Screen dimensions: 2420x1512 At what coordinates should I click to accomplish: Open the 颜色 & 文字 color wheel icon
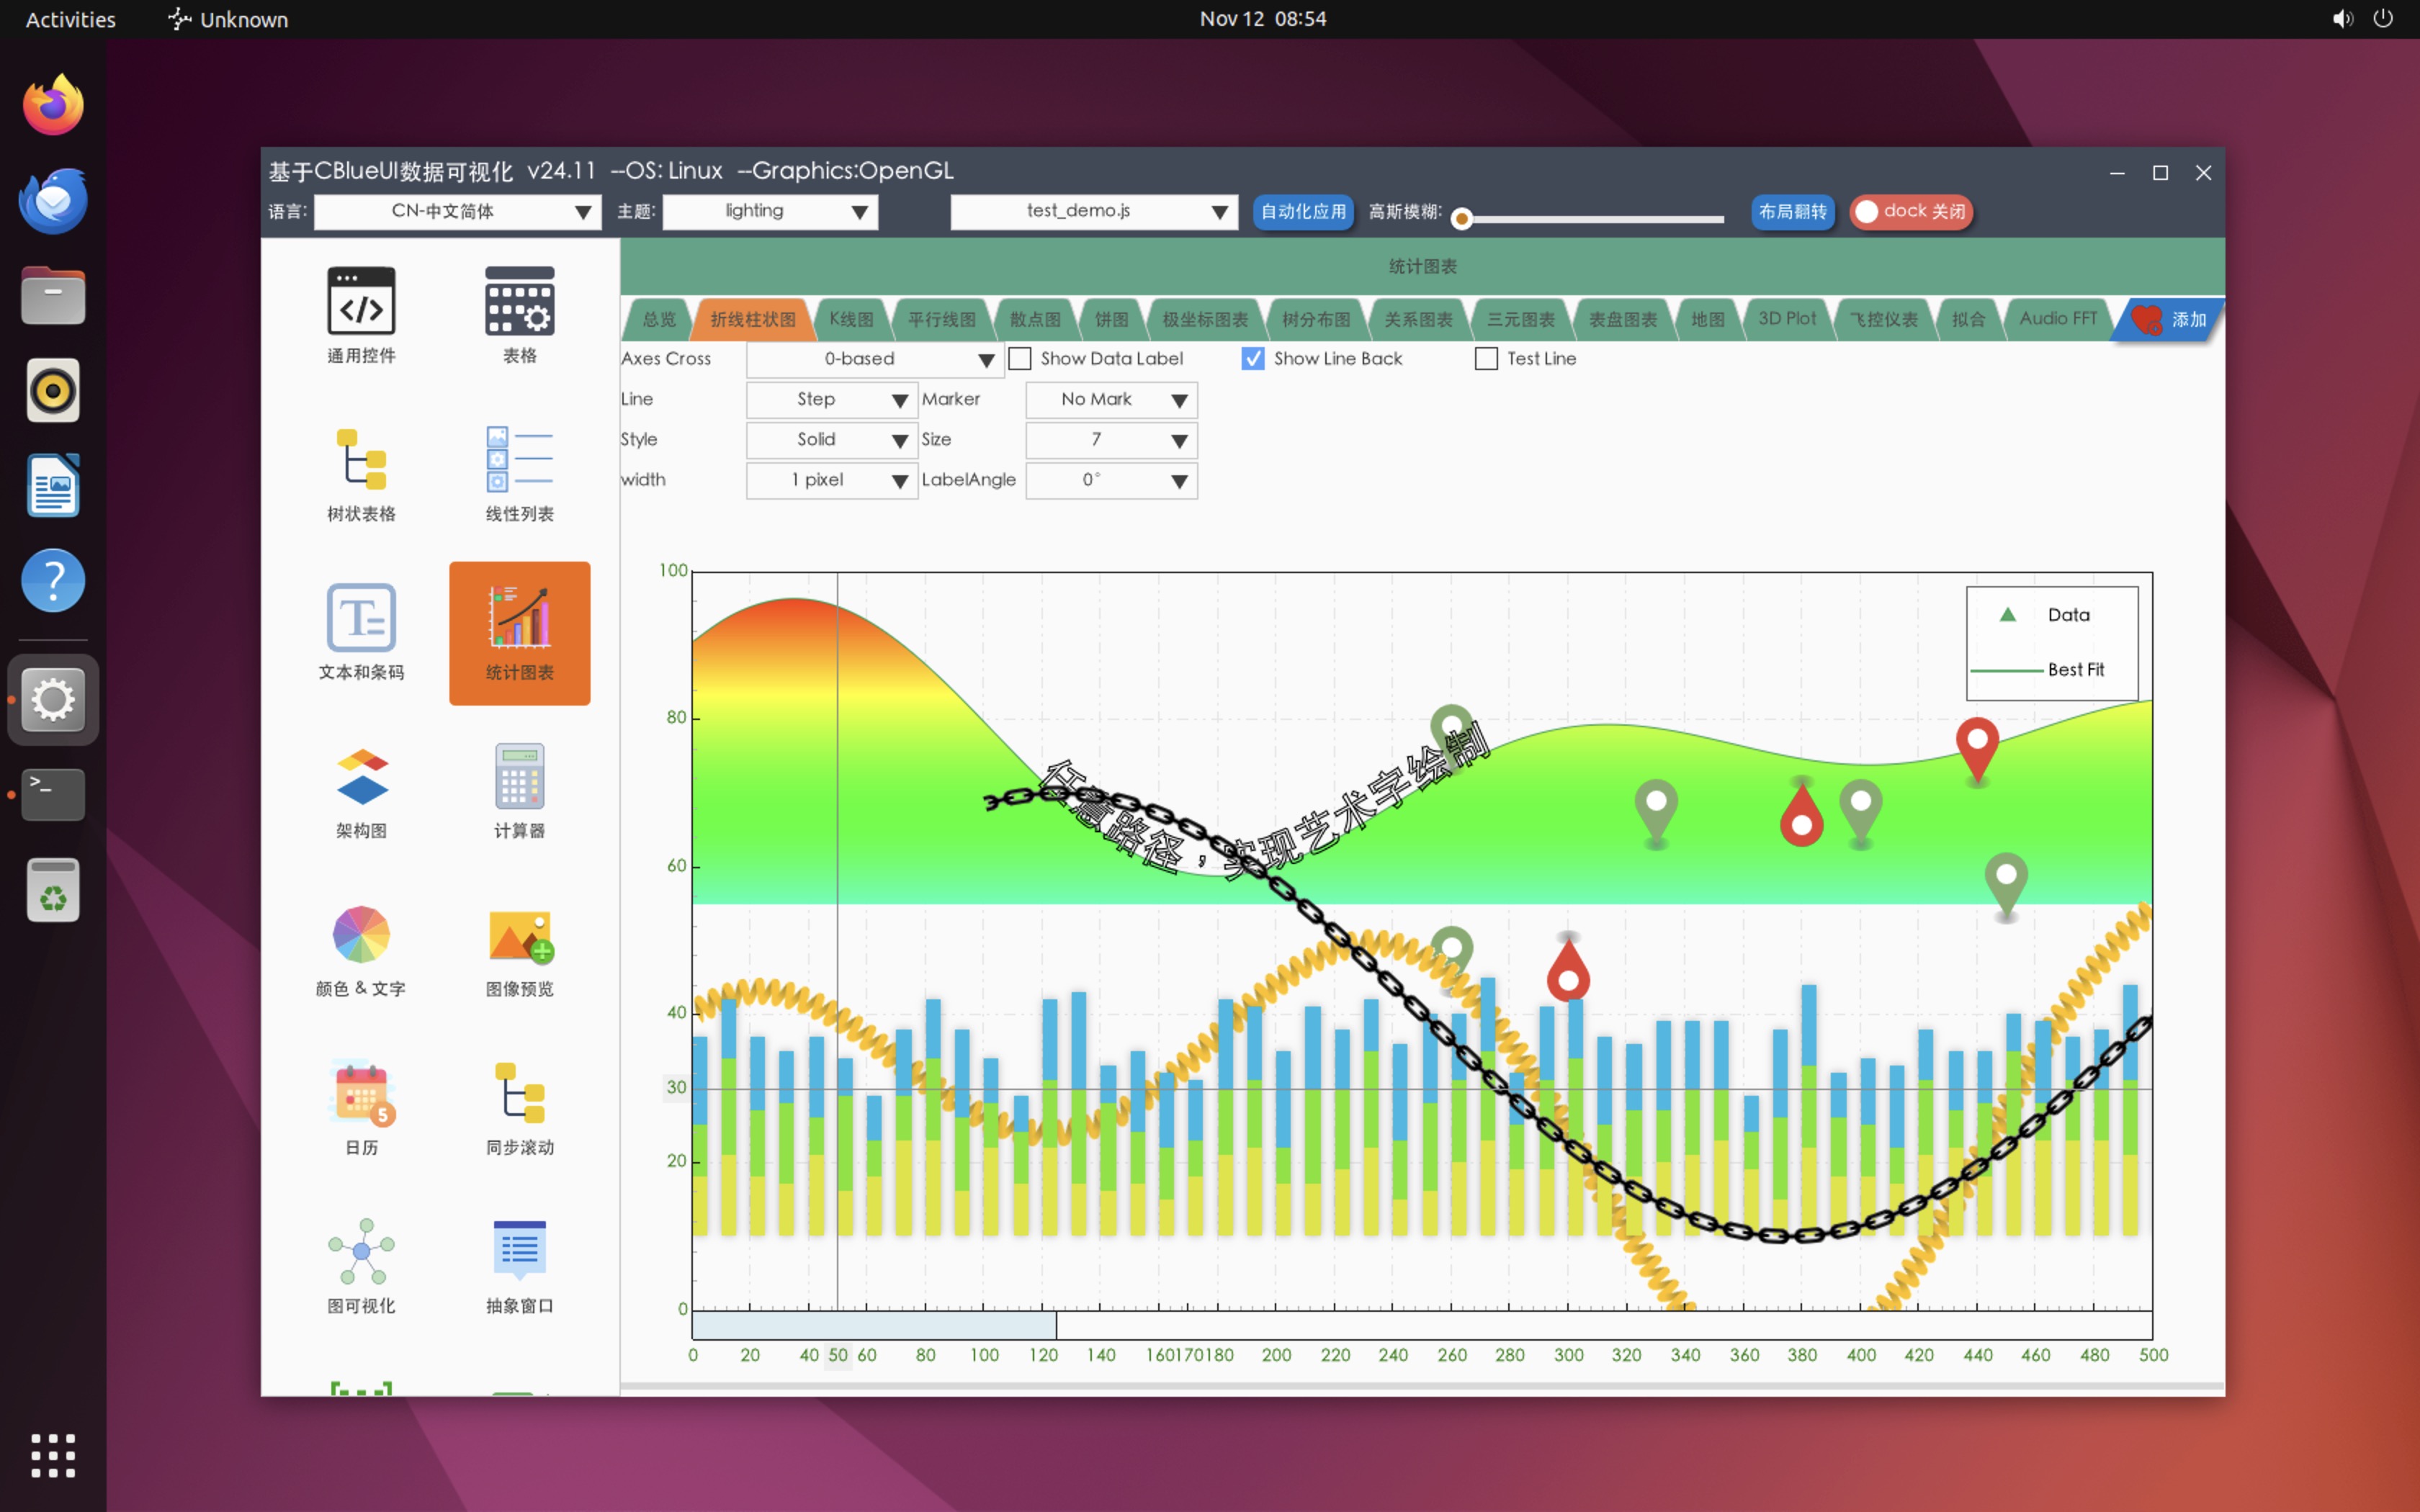click(x=361, y=935)
